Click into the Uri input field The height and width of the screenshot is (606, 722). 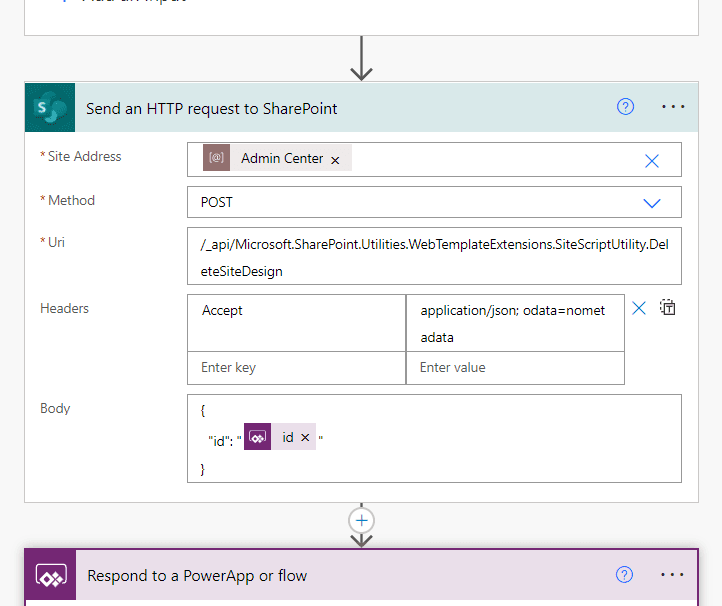click(434, 256)
